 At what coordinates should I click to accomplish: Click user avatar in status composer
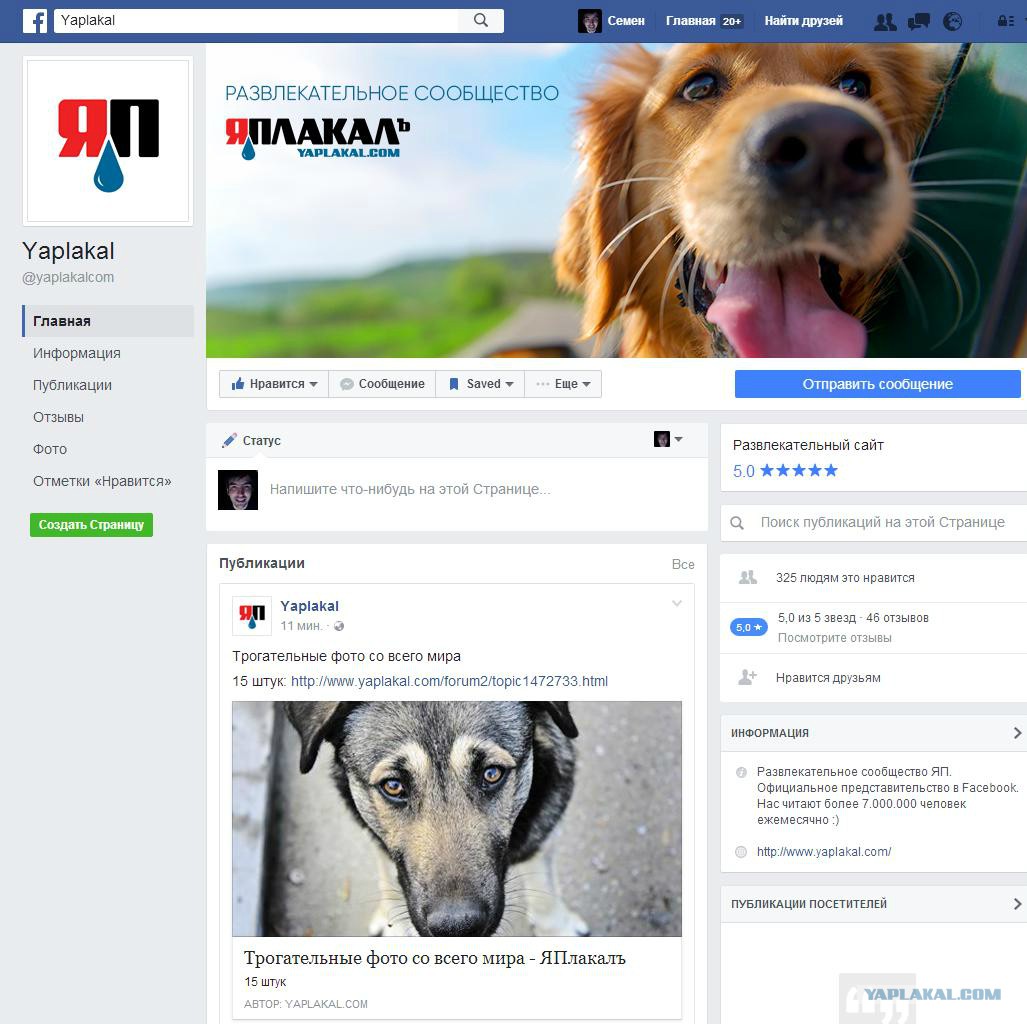tap(238, 489)
